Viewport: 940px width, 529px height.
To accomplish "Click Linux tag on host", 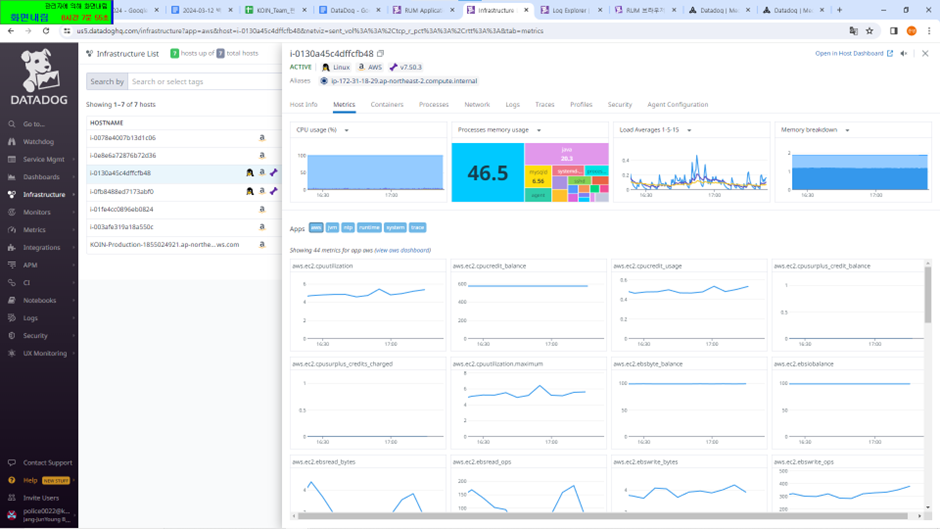I will (x=336, y=67).
